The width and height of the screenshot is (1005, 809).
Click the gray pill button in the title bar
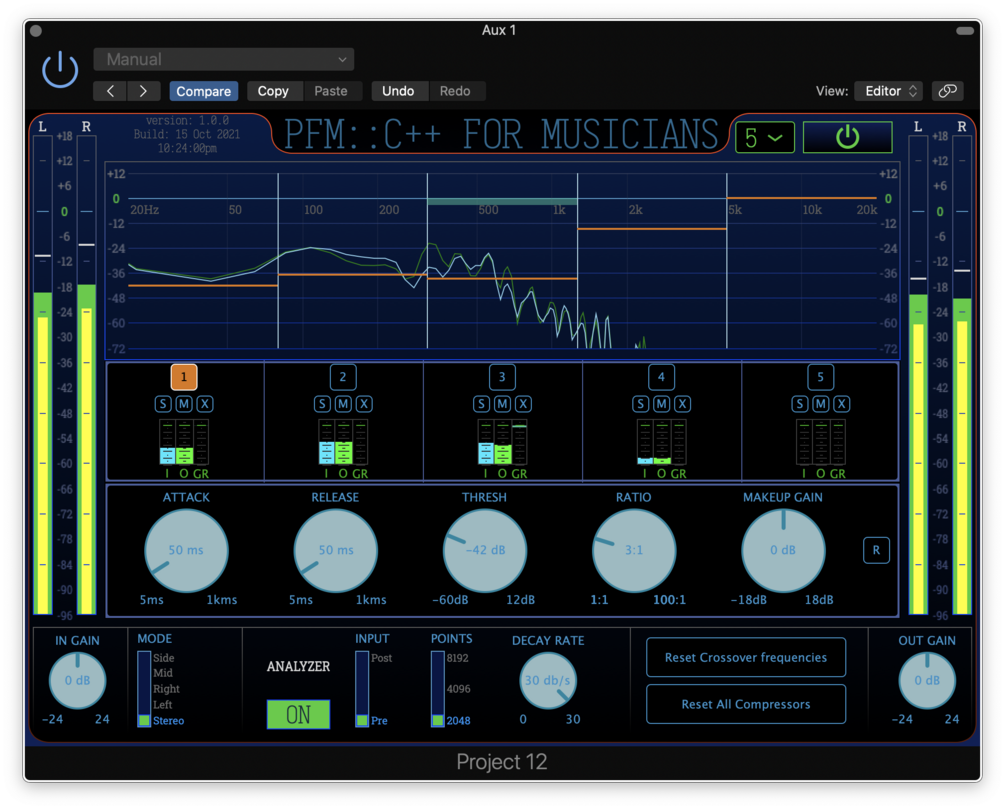[965, 31]
